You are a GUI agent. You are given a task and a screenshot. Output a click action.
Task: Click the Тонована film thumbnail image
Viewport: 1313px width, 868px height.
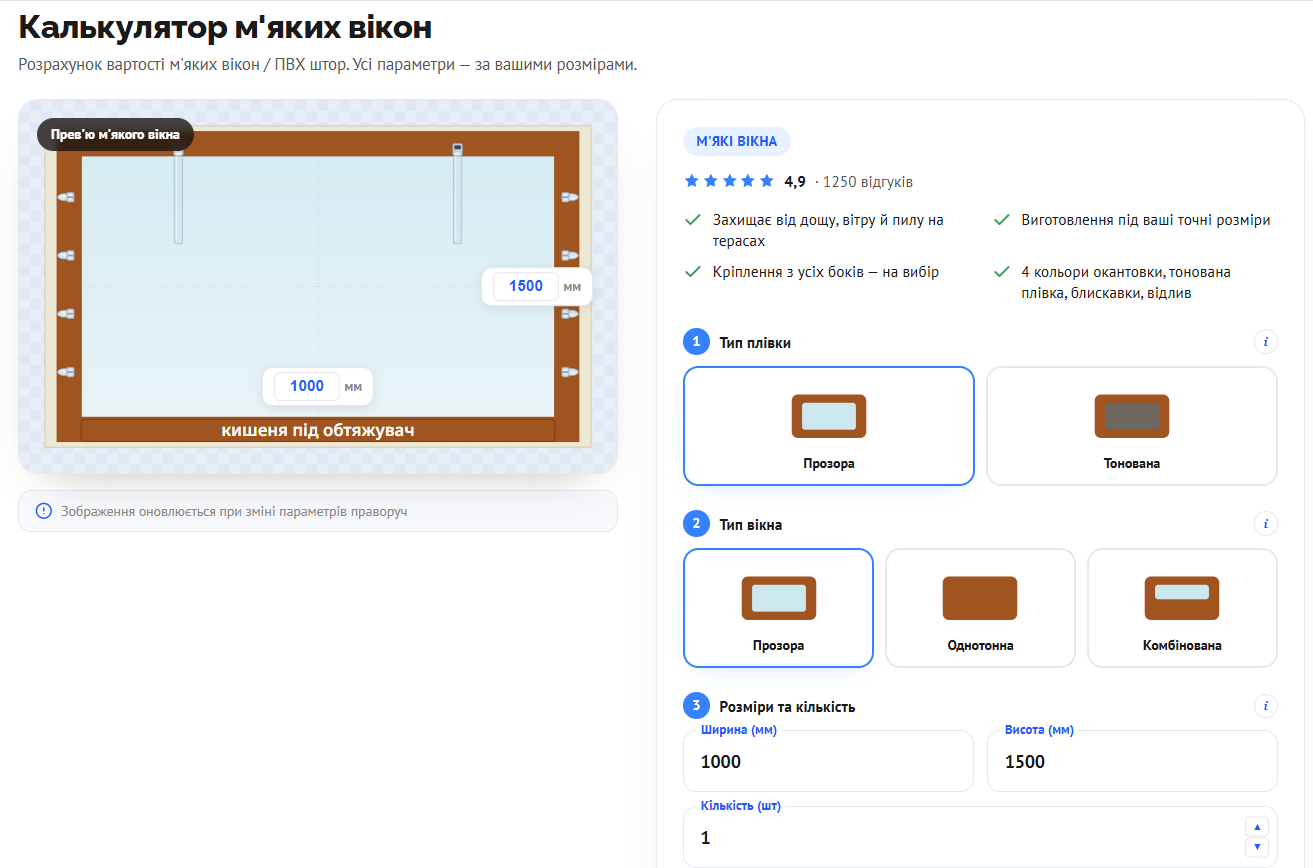coord(1132,416)
